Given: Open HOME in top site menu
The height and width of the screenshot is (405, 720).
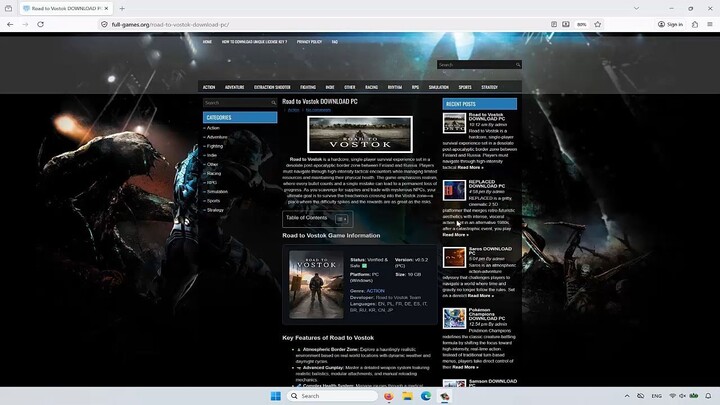Looking at the screenshot, I should (x=208, y=42).
